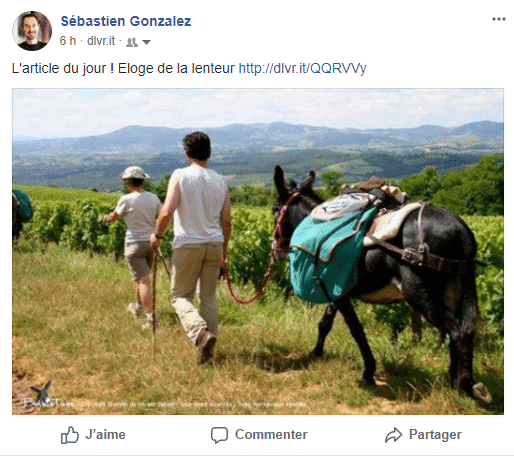Image resolution: width=514 pixels, height=456 pixels.
Task: Click the curved share arrow icon
Action: tap(394, 435)
